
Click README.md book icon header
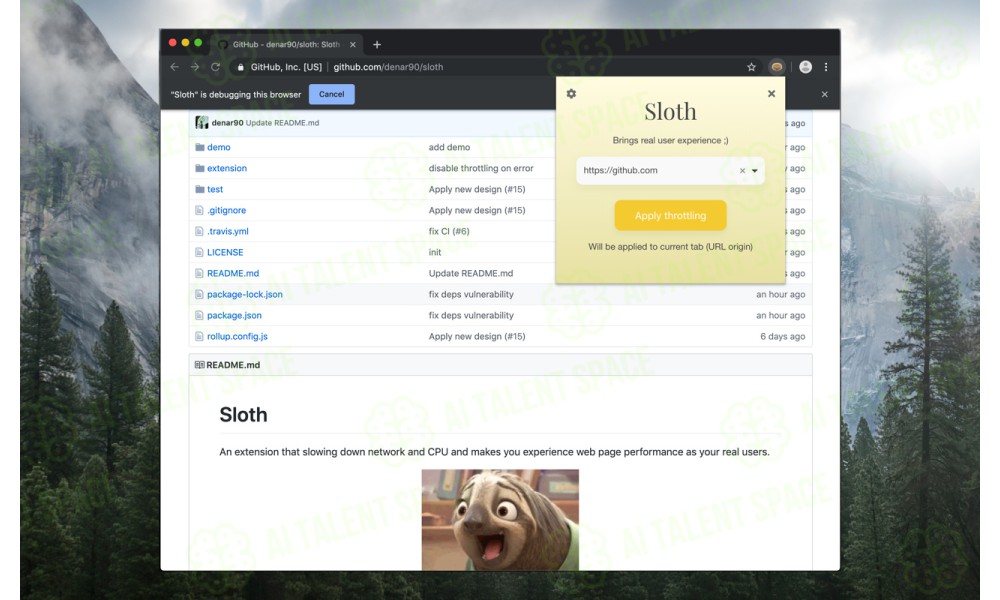pos(200,365)
